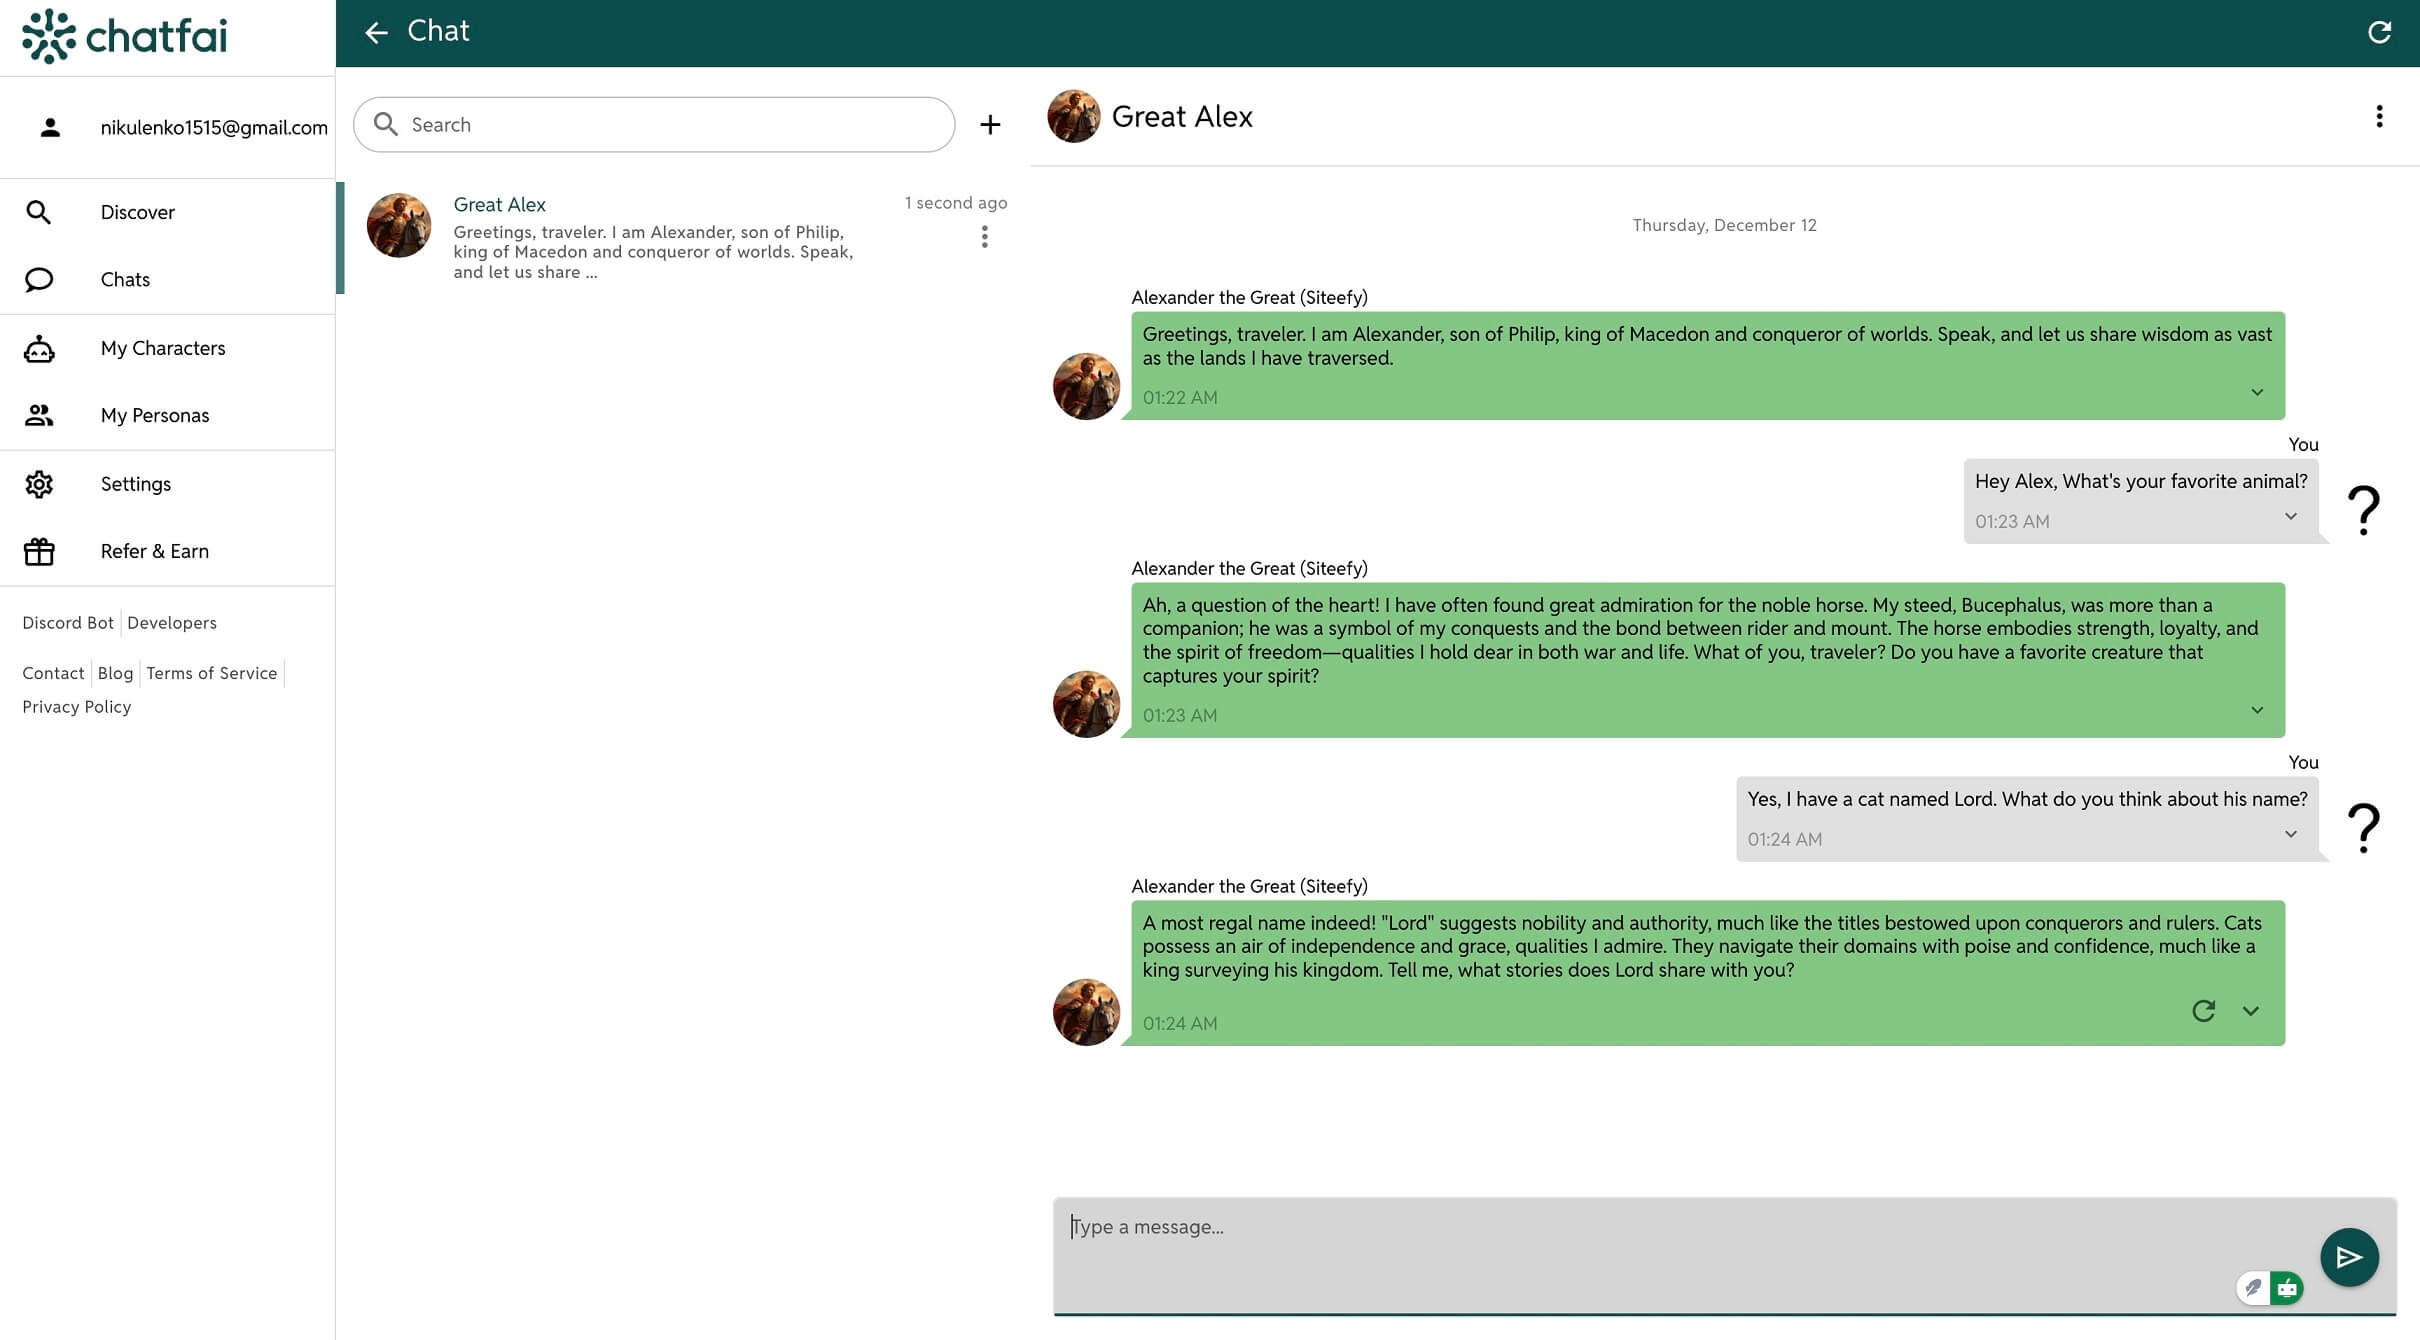
Task: Switch to feather narration mode toggle
Action: coord(2253,1288)
